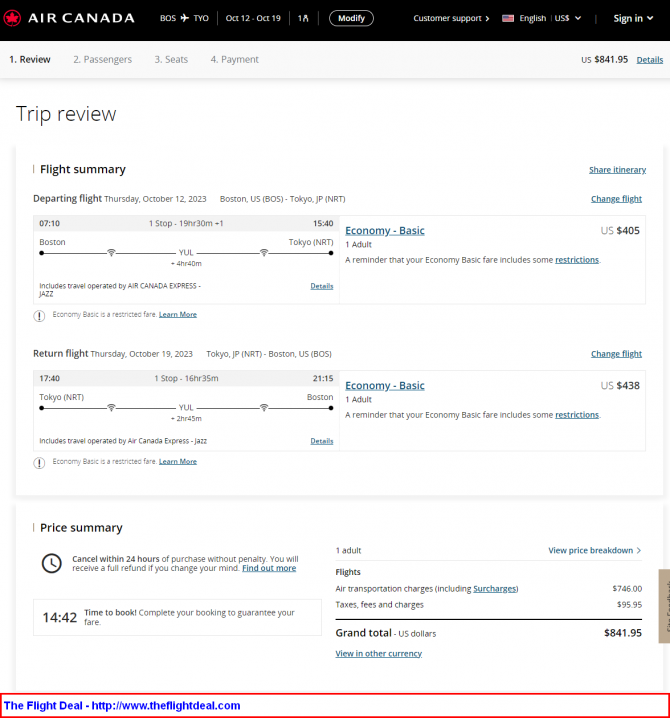Open Details link in return flight card
Image resolution: width=670 pixels, height=718 pixels.
click(321, 441)
